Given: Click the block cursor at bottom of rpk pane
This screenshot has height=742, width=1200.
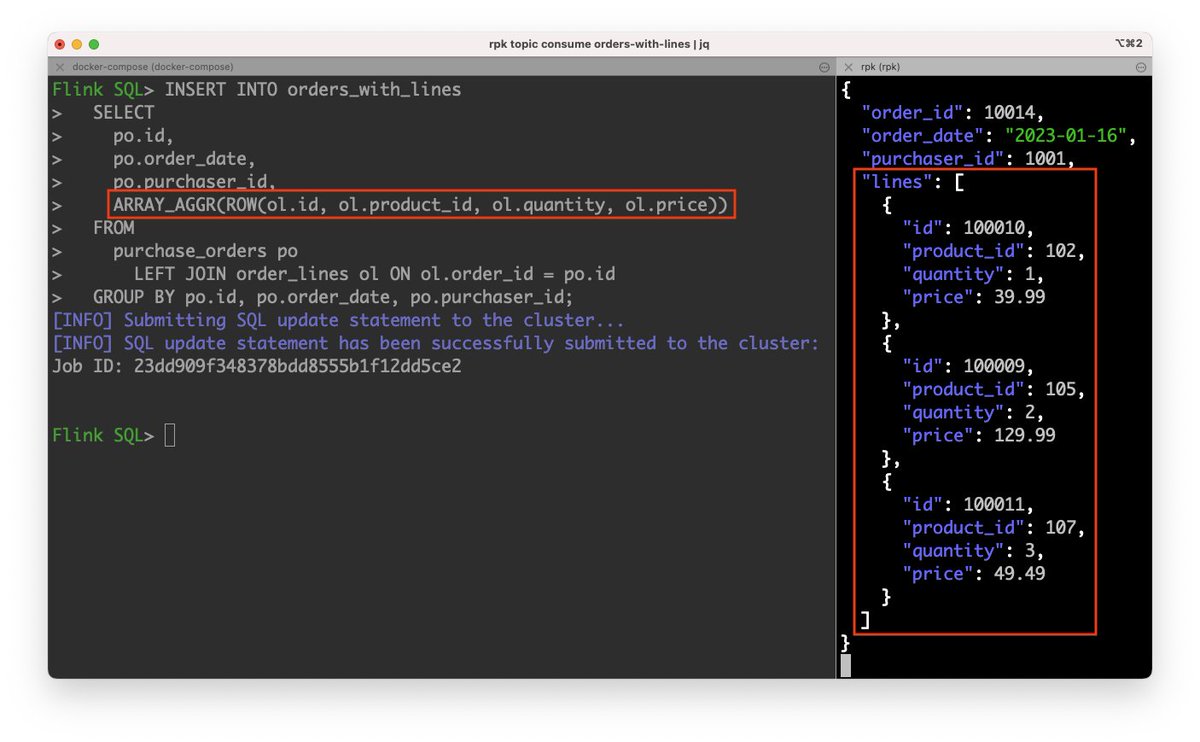Looking at the screenshot, I should tap(846, 666).
